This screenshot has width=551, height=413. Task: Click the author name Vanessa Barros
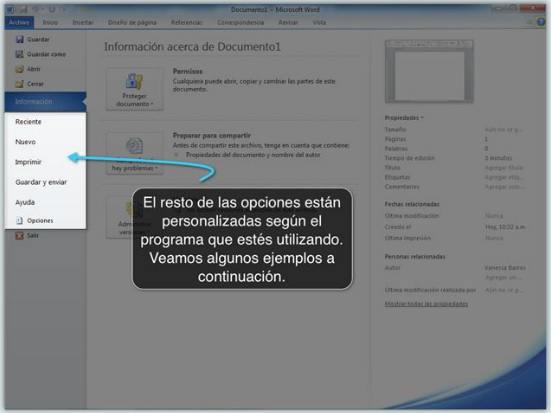click(x=505, y=268)
